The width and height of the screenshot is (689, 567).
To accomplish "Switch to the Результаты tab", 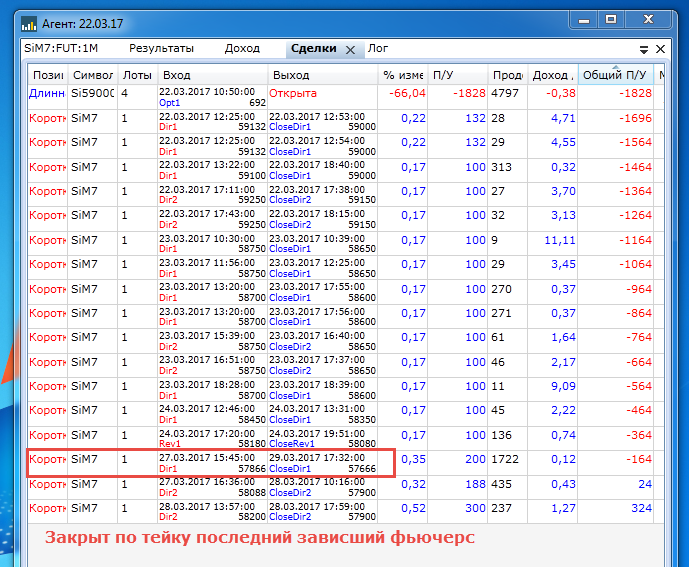I will coord(161,48).
